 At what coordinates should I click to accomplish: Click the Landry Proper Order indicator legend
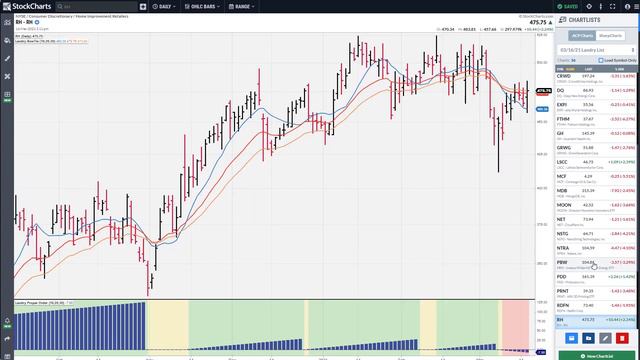click(x=44, y=303)
